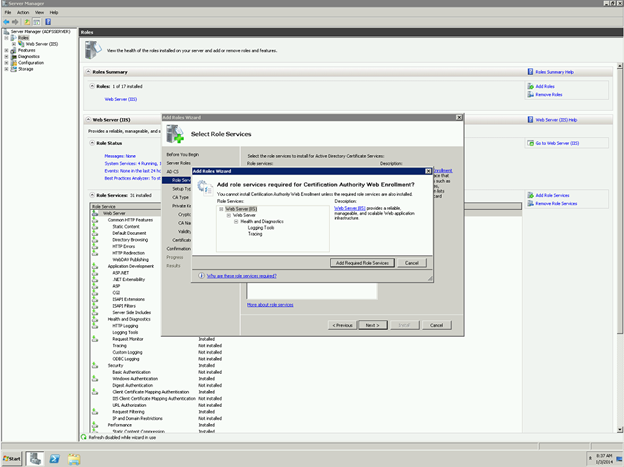
Task: Click the scroll-down arrow of main pane
Action: (620, 429)
